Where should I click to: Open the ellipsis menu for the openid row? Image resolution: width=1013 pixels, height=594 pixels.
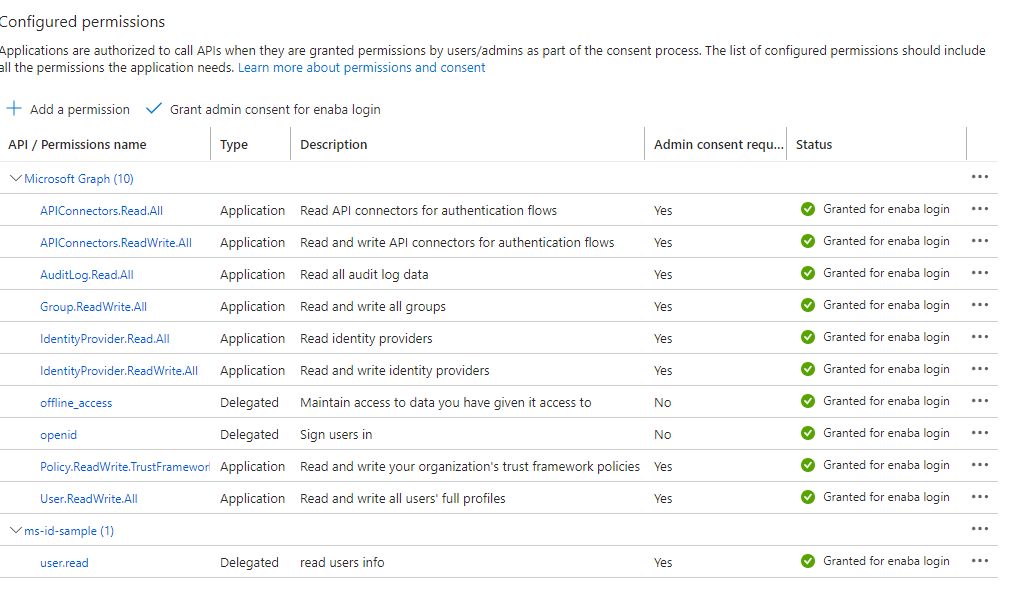pos(980,433)
